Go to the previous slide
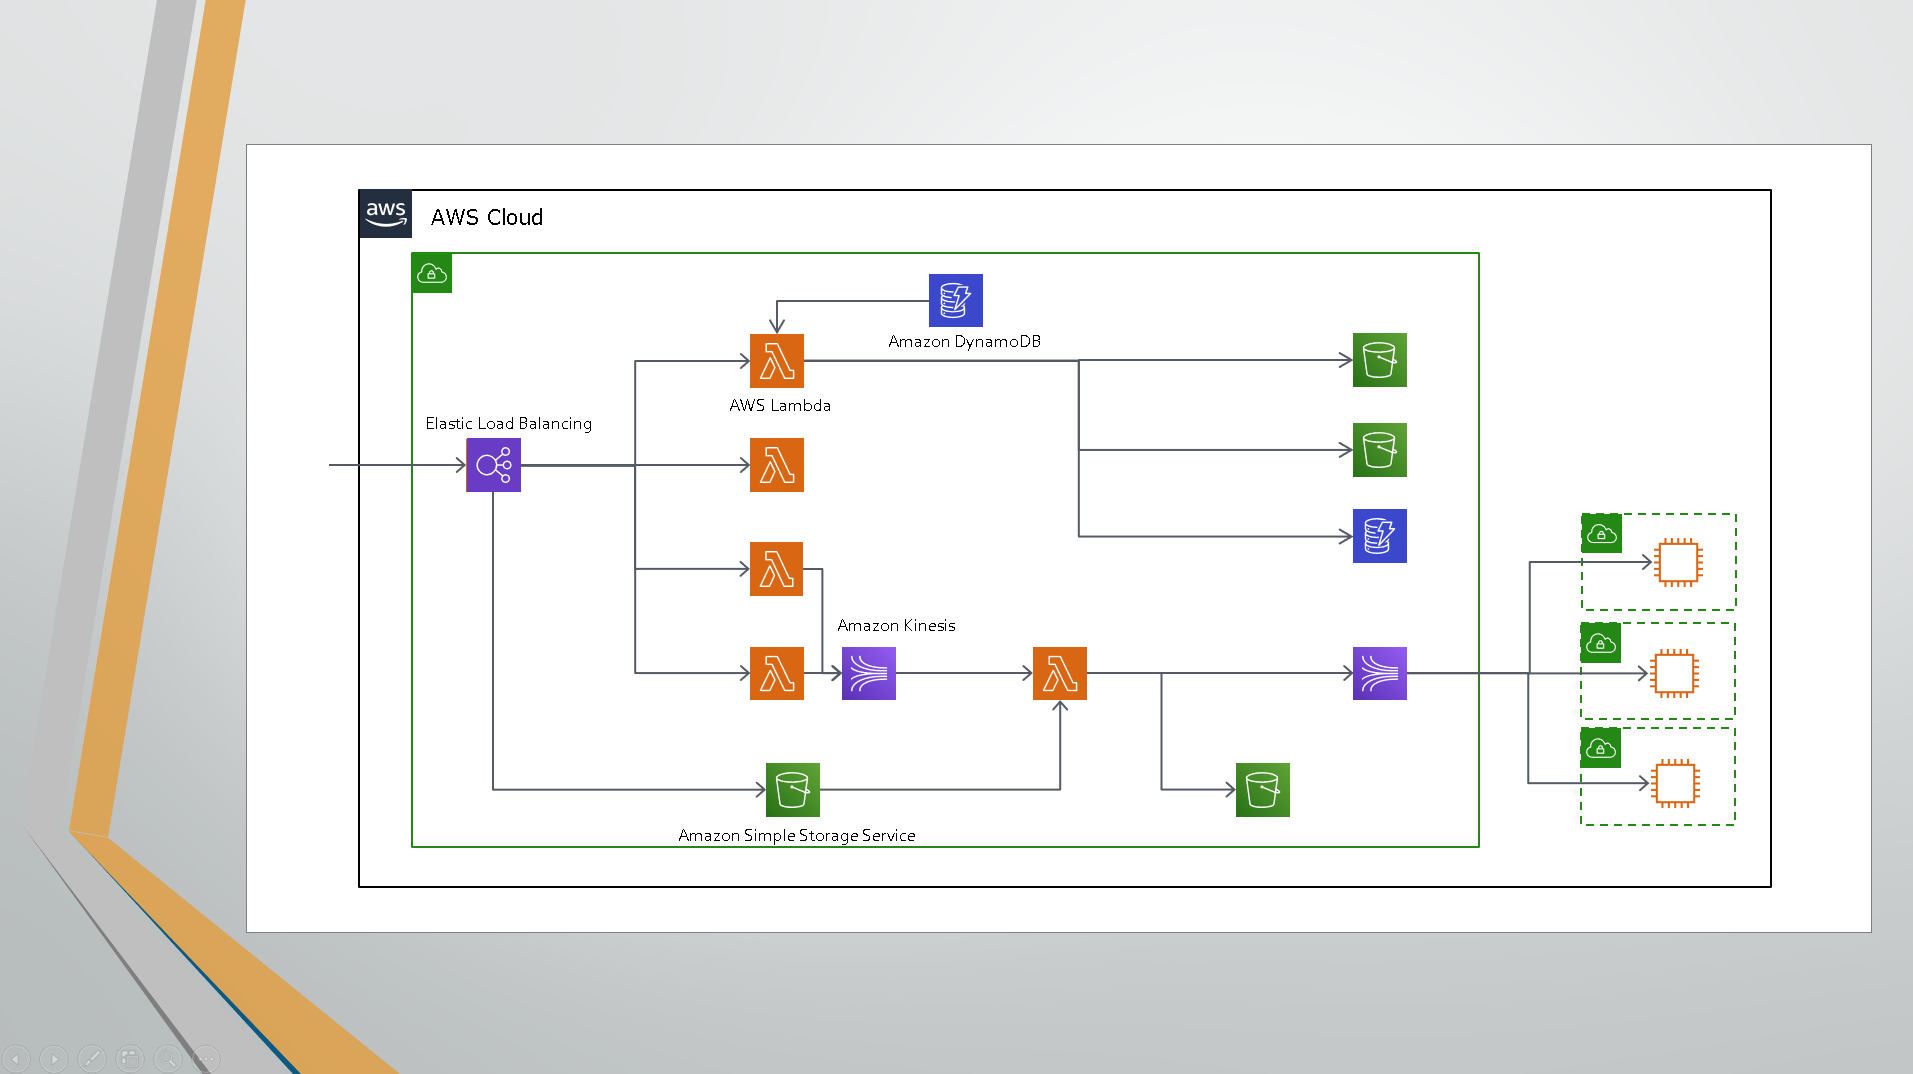Viewport: 1913px width, 1074px height. [17, 1057]
